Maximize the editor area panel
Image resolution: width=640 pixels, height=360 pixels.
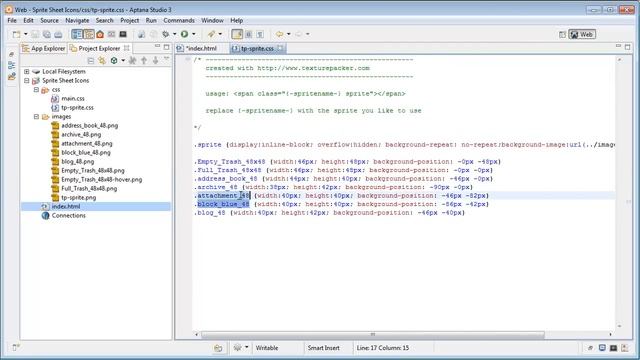pyautogui.click(x=628, y=47)
